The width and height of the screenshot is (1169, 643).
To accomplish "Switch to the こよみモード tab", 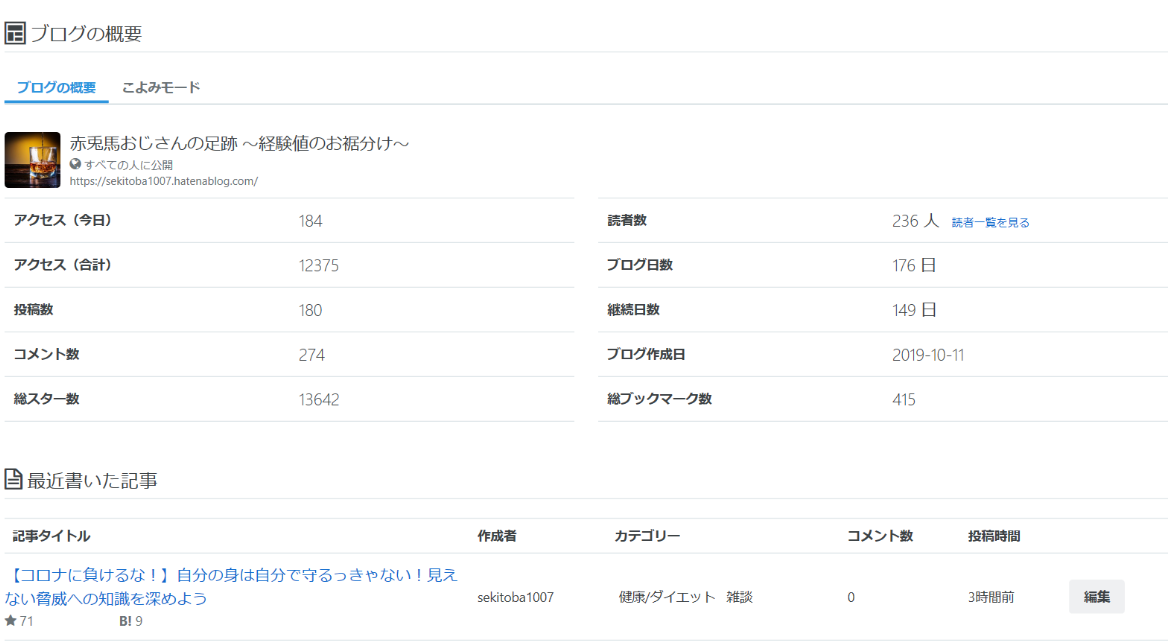I will (161, 87).
